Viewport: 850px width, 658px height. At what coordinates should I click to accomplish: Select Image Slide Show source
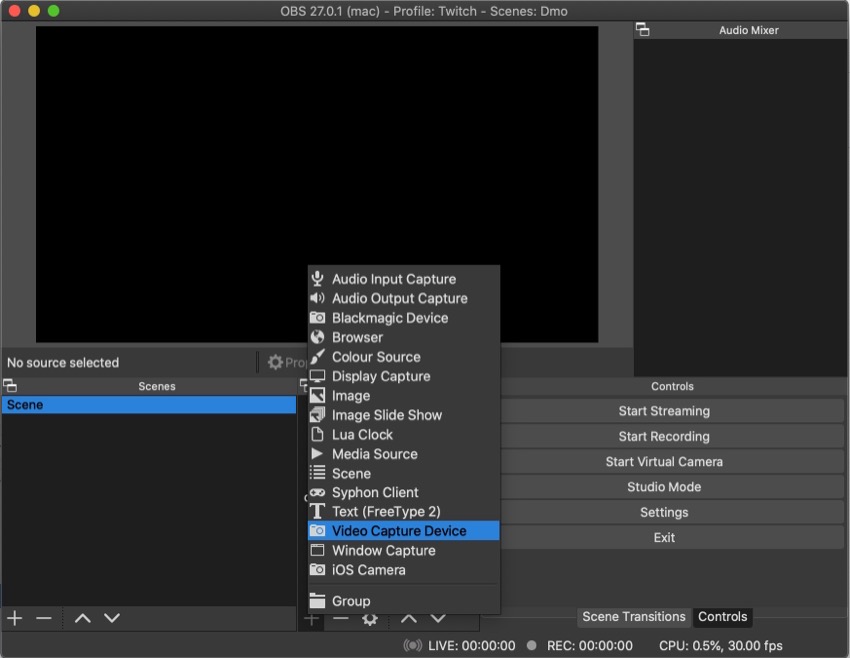coord(403,415)
